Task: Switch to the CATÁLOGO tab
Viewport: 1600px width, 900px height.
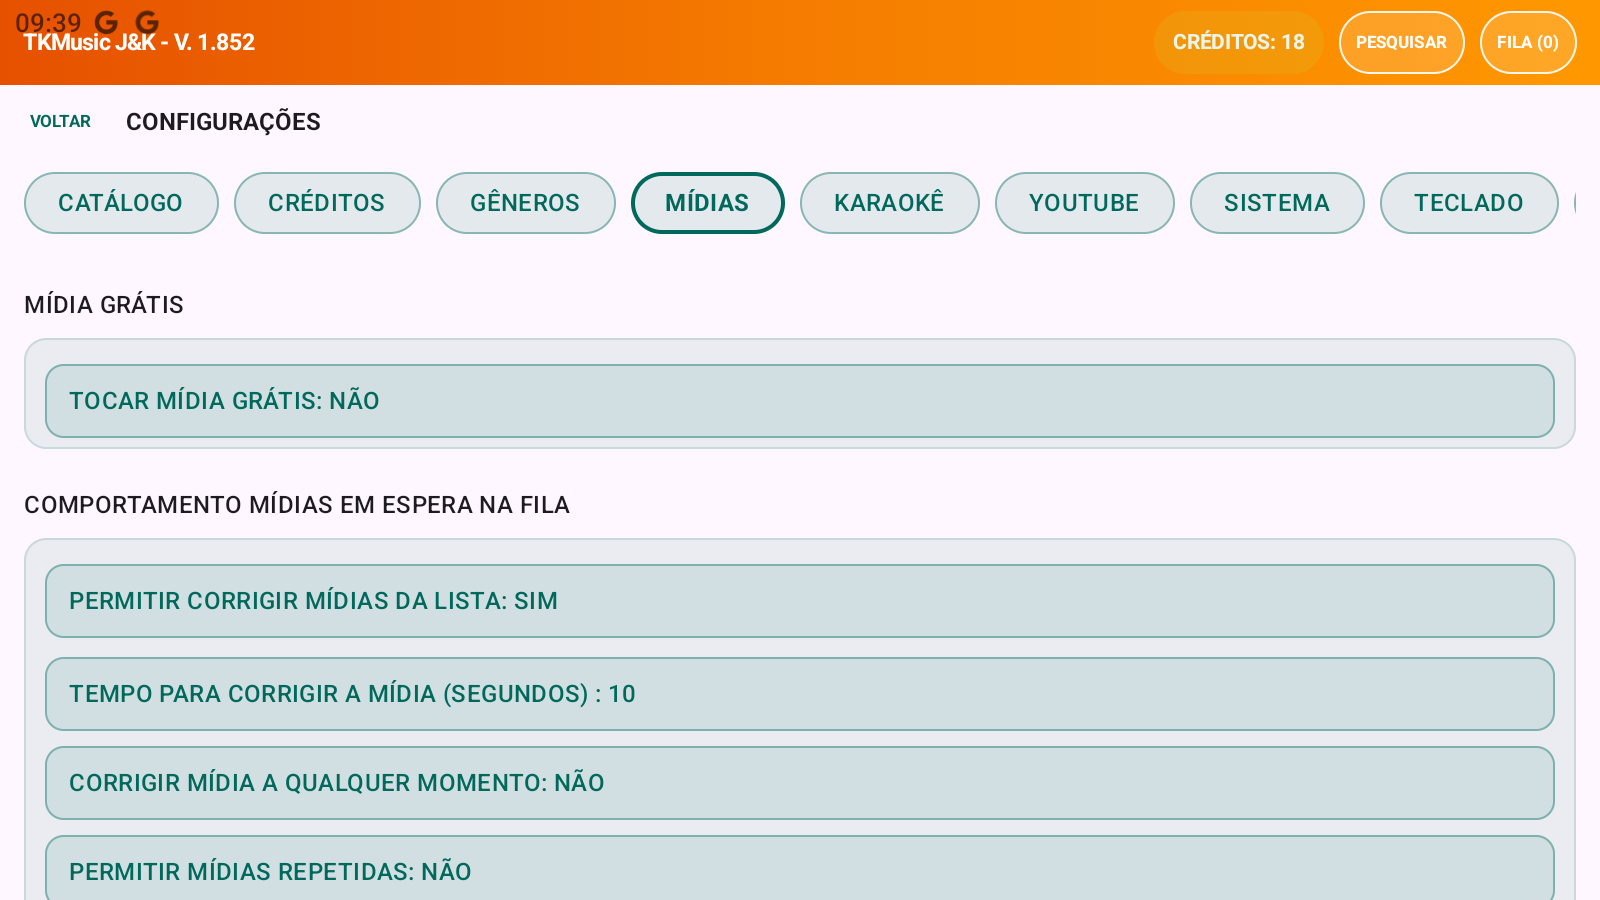Action: coord(121,203)
